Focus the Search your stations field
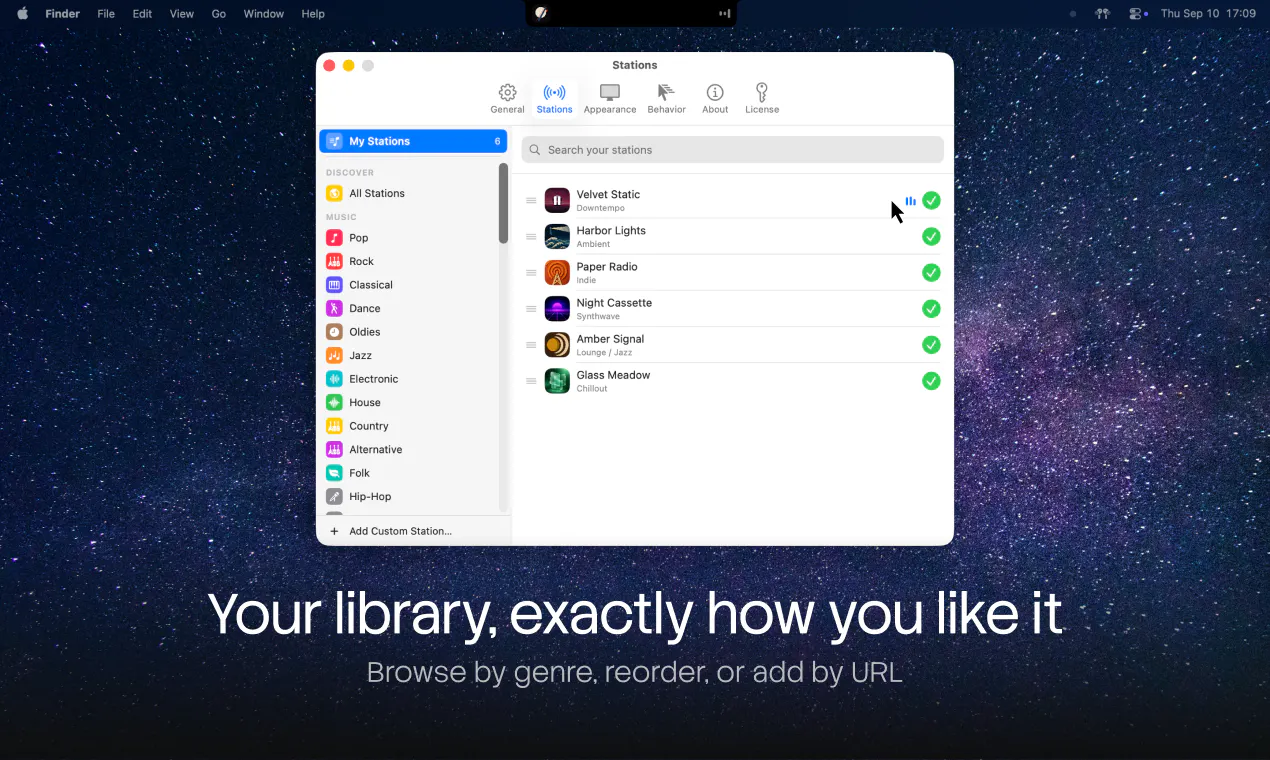Image resolution: width=1270 pixels, height=760 pixels. tap(733, 150)
